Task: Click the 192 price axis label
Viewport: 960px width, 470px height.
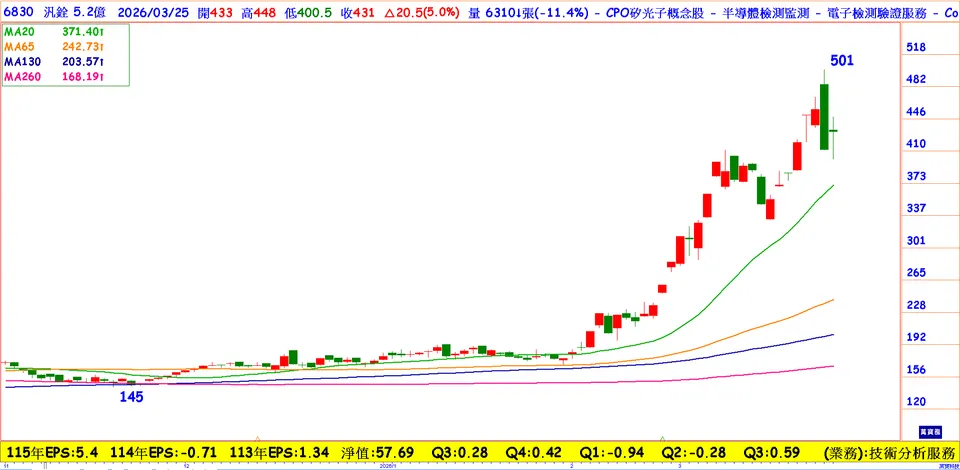Action: click(x=917, y=338)
